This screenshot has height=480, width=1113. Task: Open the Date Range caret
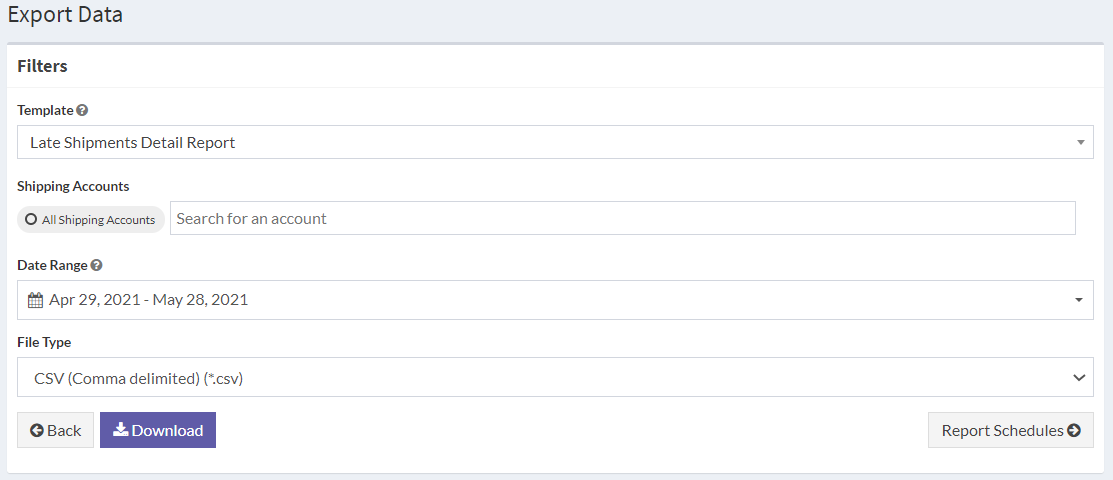(x=1079, y=300)
